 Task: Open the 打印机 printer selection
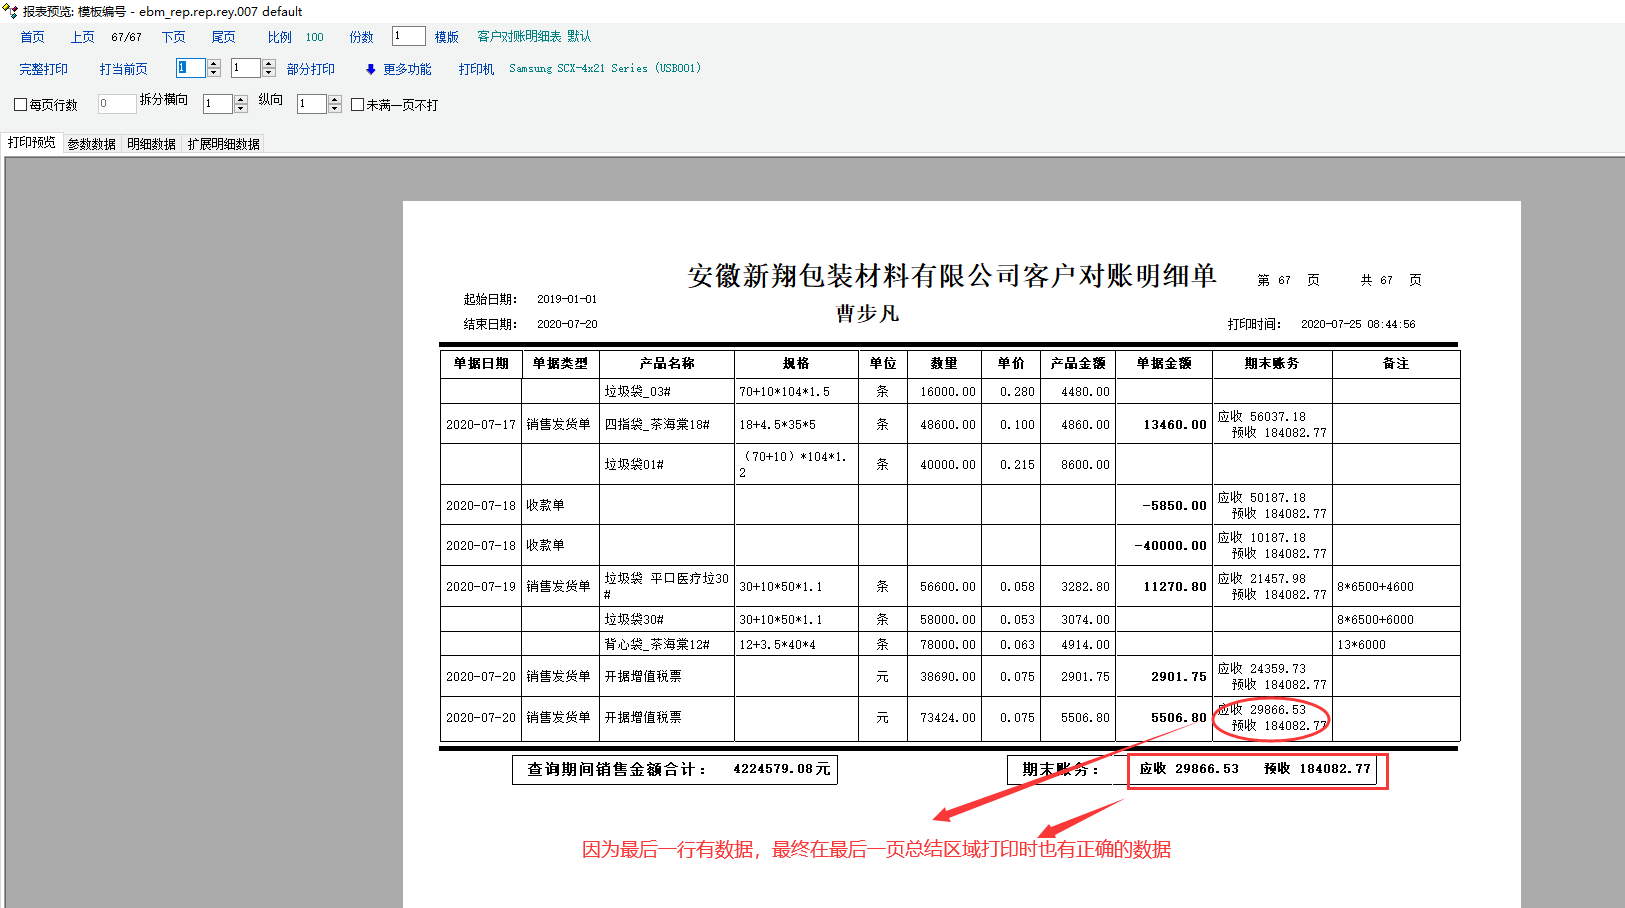476,69
